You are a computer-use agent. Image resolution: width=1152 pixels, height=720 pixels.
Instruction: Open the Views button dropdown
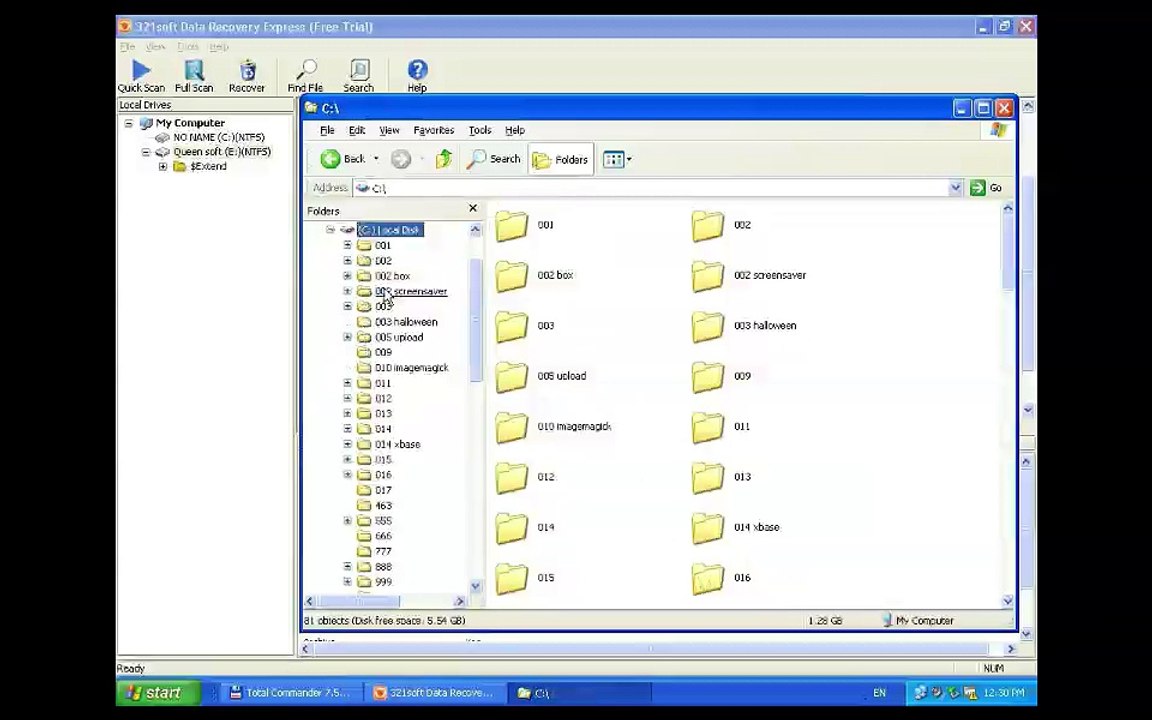coord(616,159)
